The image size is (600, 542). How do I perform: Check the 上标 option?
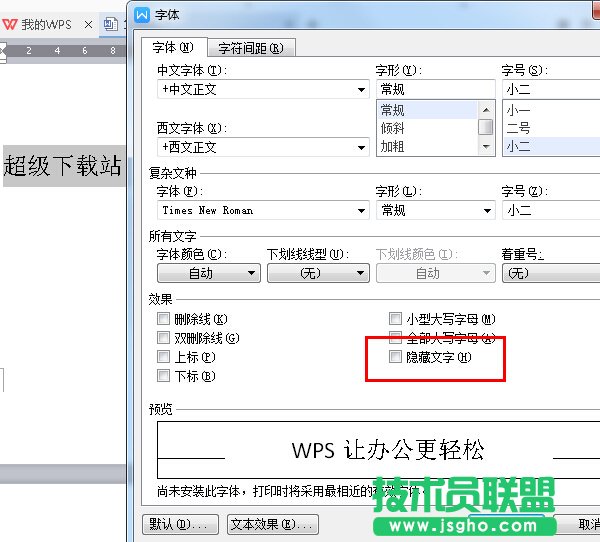point(163,357)
